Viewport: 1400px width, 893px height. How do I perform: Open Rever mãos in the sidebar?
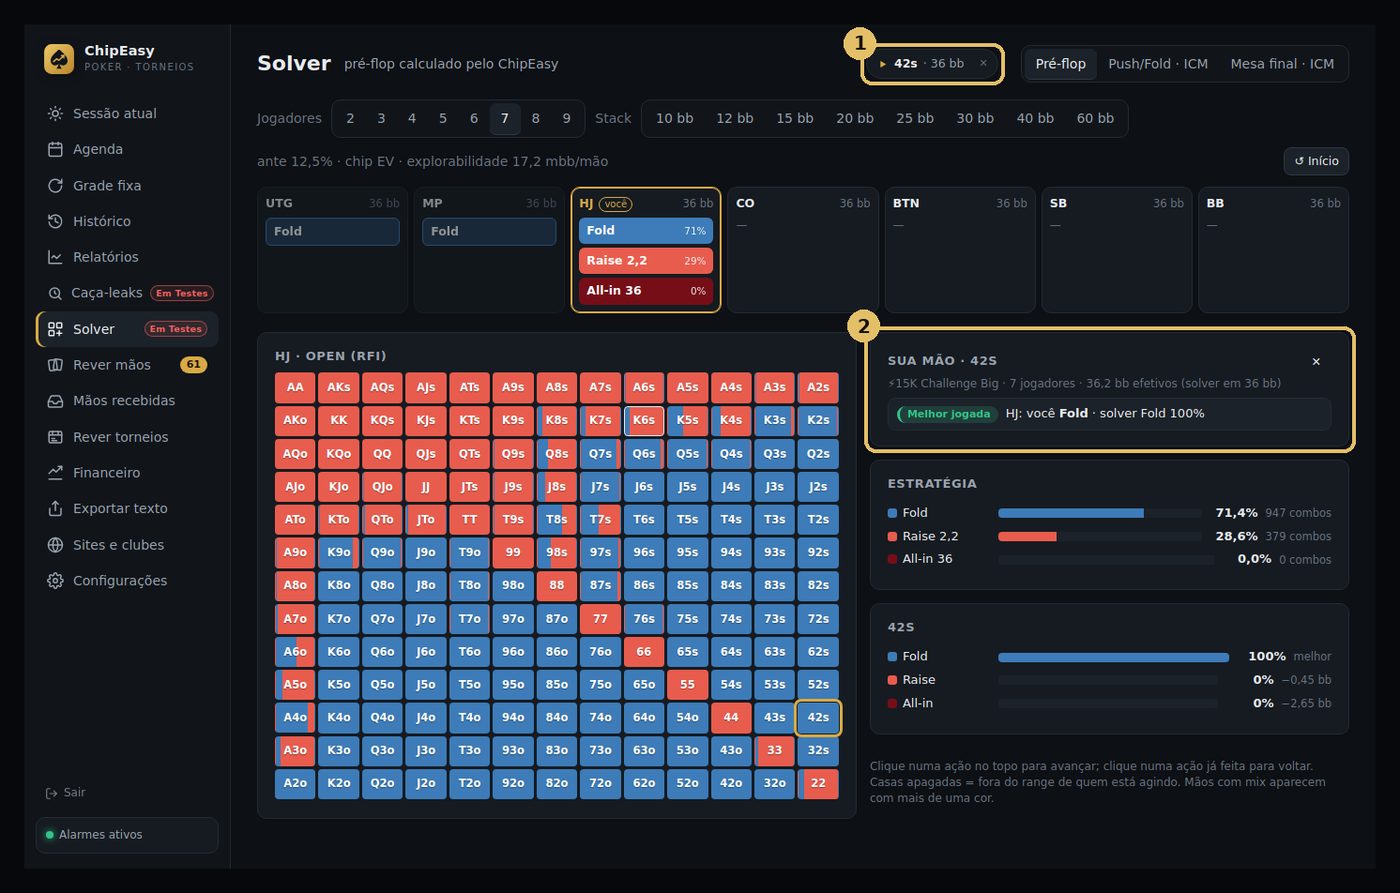point(127,365)
